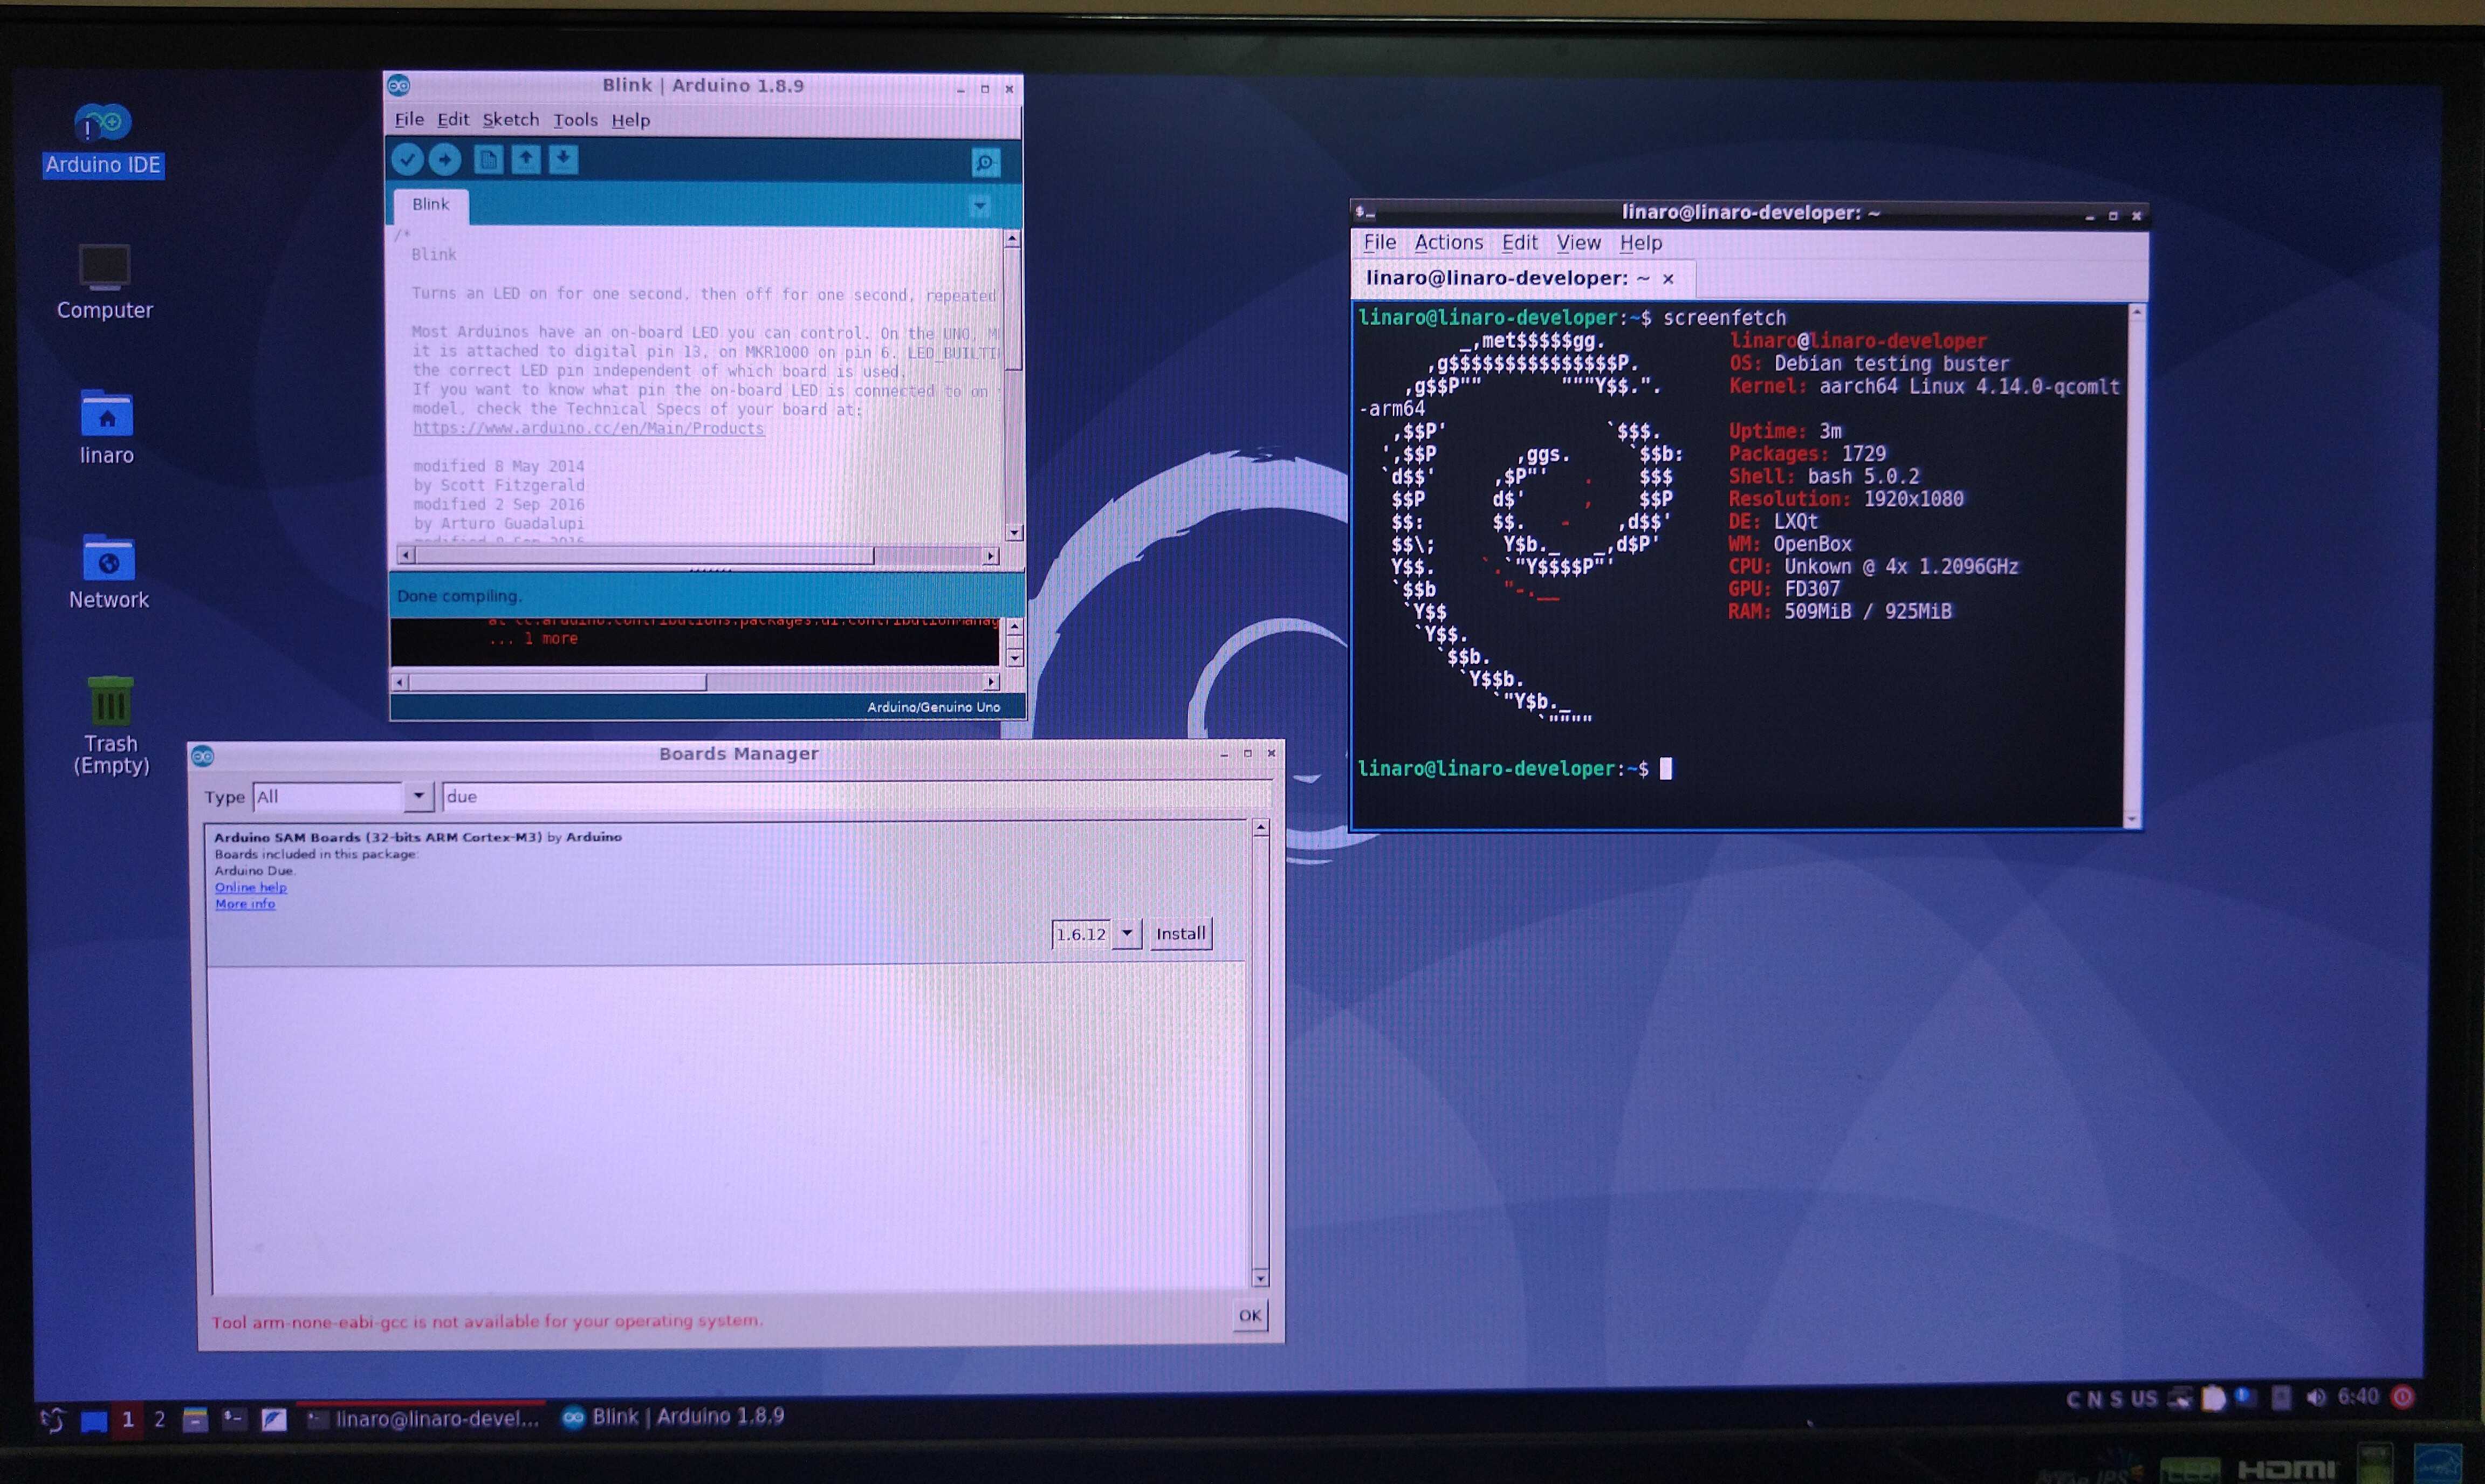This screenshot has width=2485, height=1484.
Task: Toggle show desktop button in taskbar
Action: coord(94,1421)
